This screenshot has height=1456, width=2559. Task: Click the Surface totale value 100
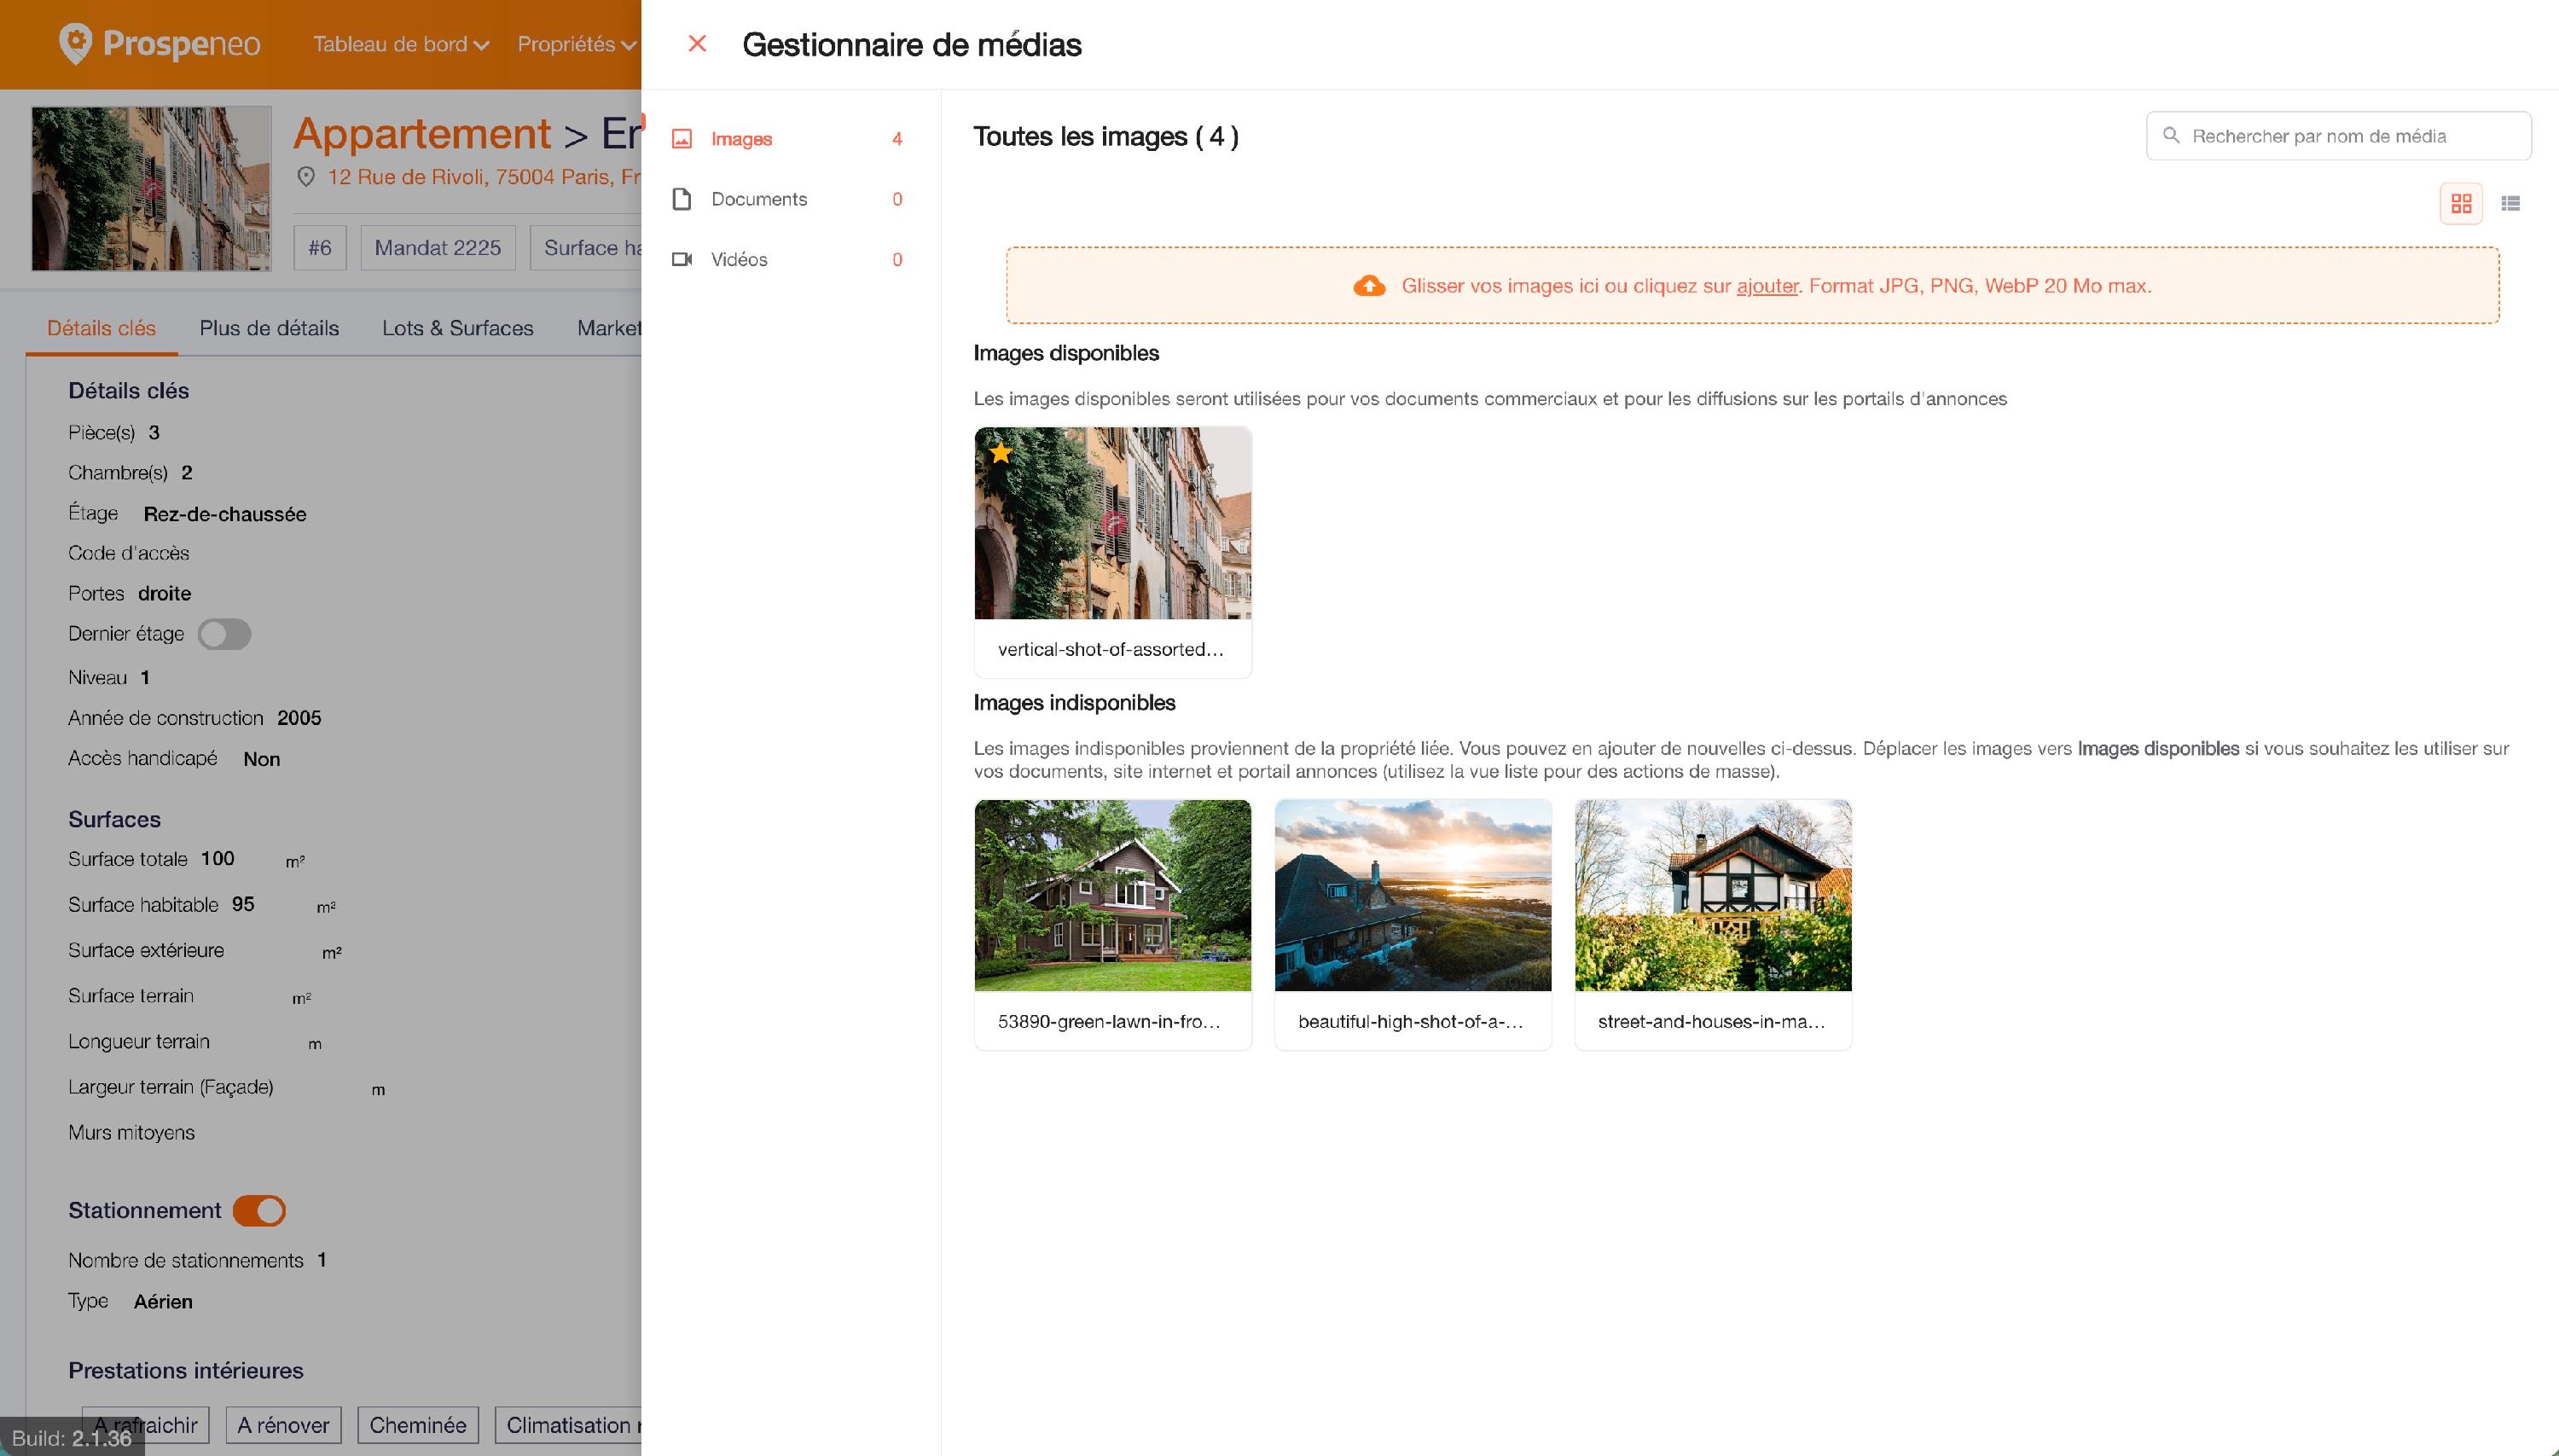pyautogui.click(x=217, y=859)
